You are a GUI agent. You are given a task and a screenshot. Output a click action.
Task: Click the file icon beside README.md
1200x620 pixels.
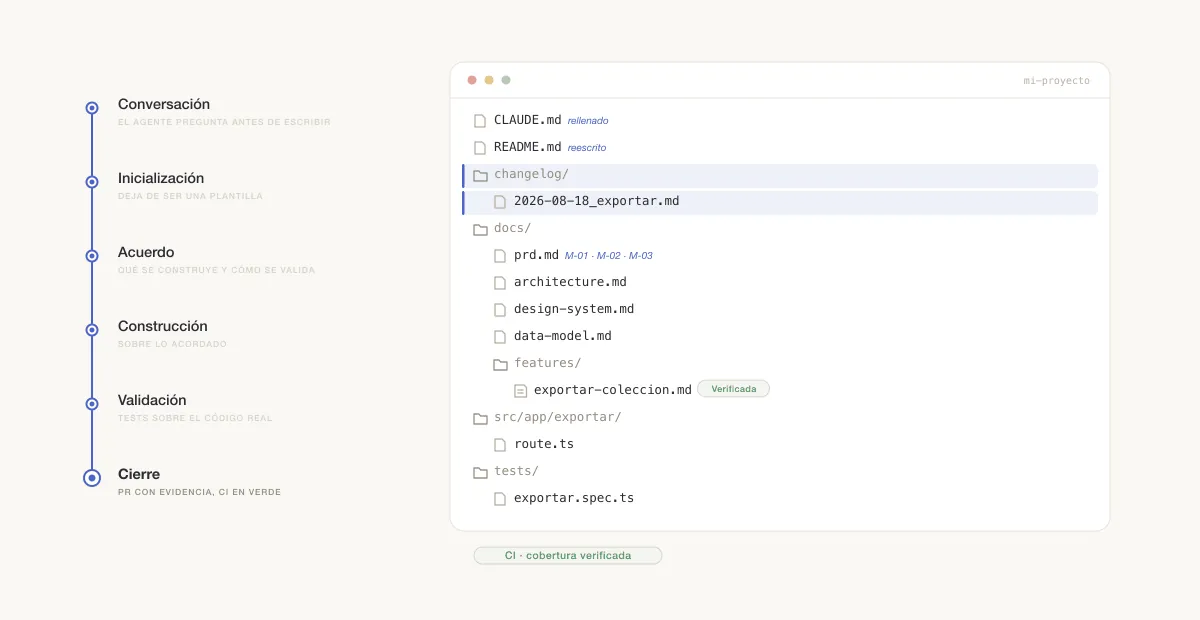(480, 147)
